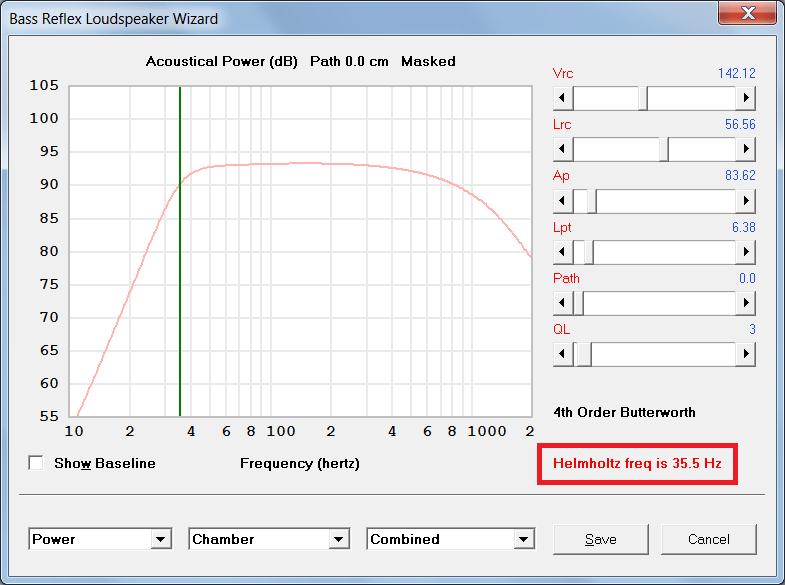This screenshot has height=585, width=785.
Task: Click the Helmholtz freq is 35.5 Hz text
Action: coord(637,463)
